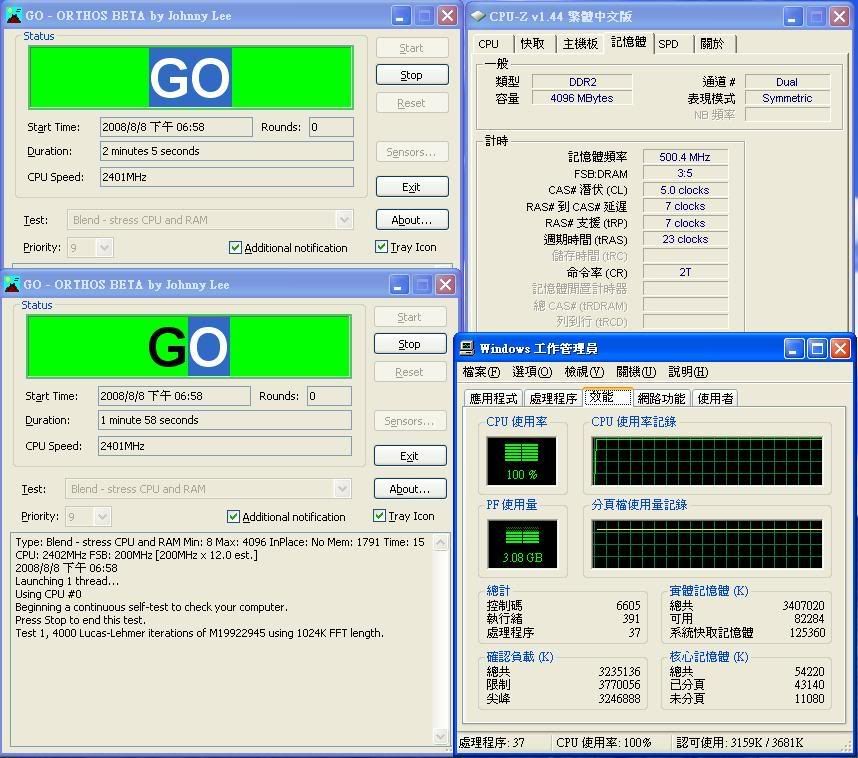Minimize the lower ORTHOS window
The height and width of the screenshot is (758, 858).
[x=398, y=285]
